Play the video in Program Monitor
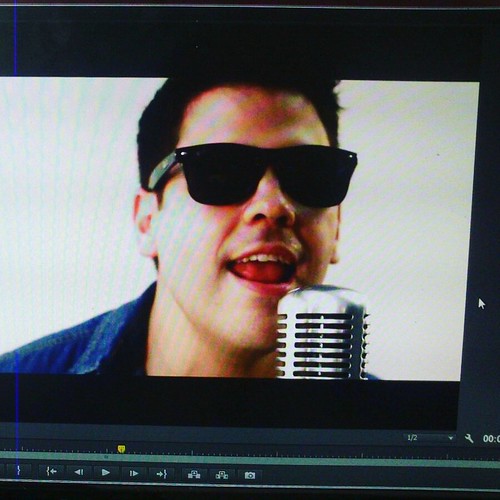 click(106, 472)
